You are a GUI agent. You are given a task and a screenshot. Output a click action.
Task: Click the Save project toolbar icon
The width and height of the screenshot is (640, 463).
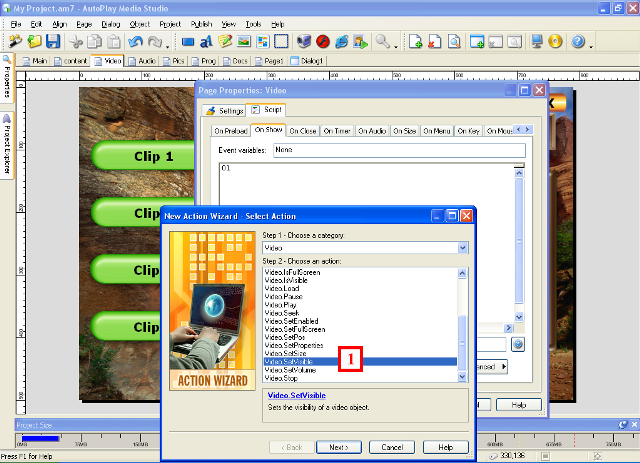click(x=53, y=42)
